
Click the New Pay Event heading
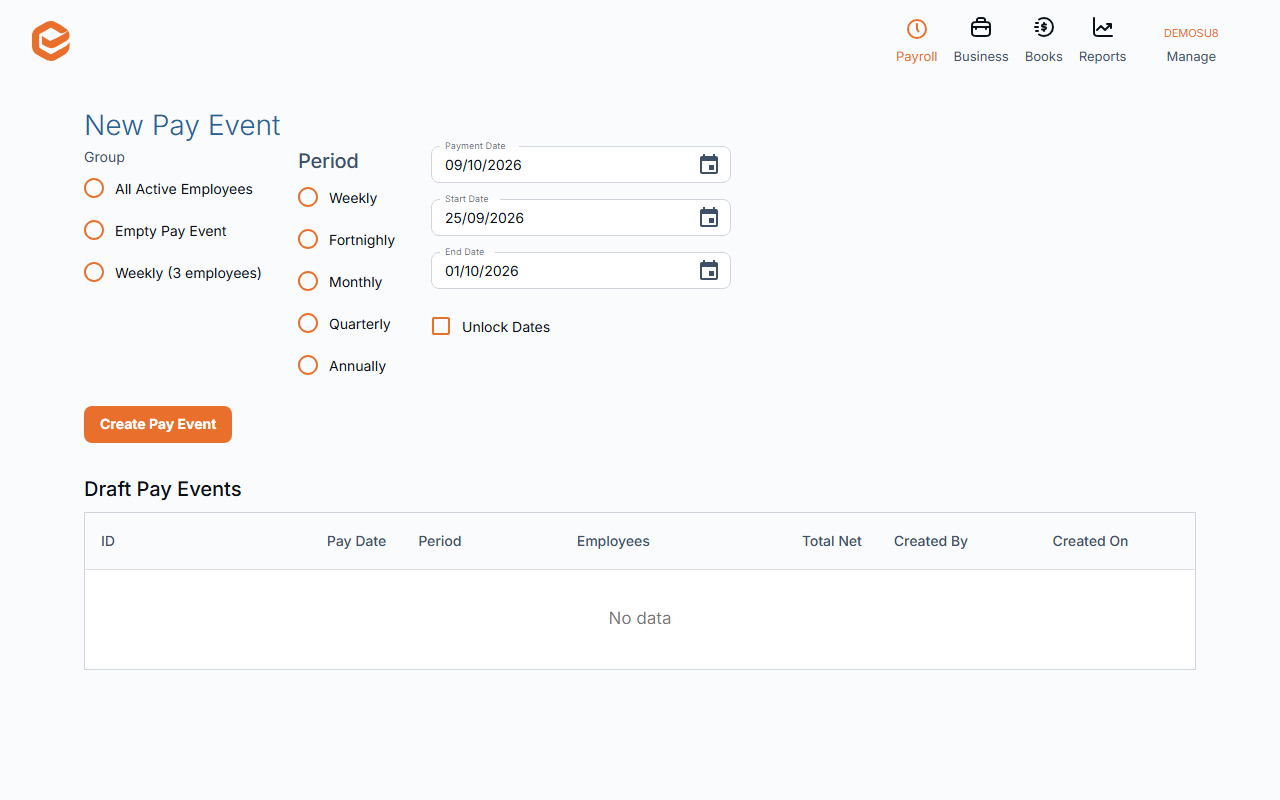click(x=182, y=125)
